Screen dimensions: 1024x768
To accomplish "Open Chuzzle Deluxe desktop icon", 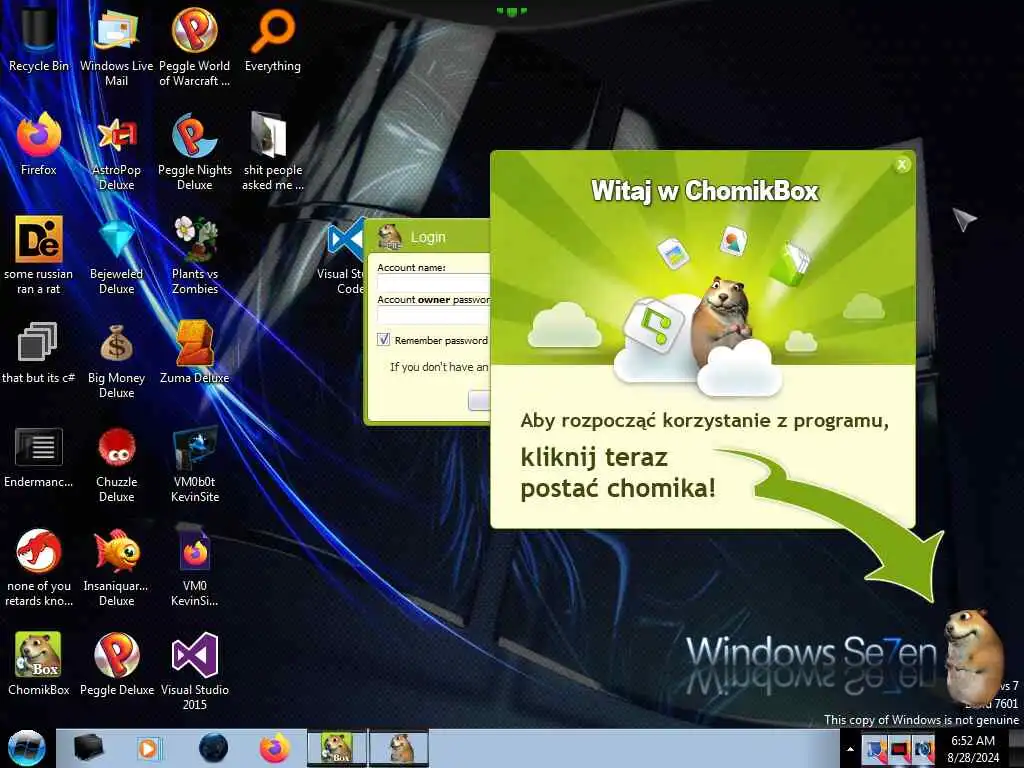I will click(x=116, y=464).
